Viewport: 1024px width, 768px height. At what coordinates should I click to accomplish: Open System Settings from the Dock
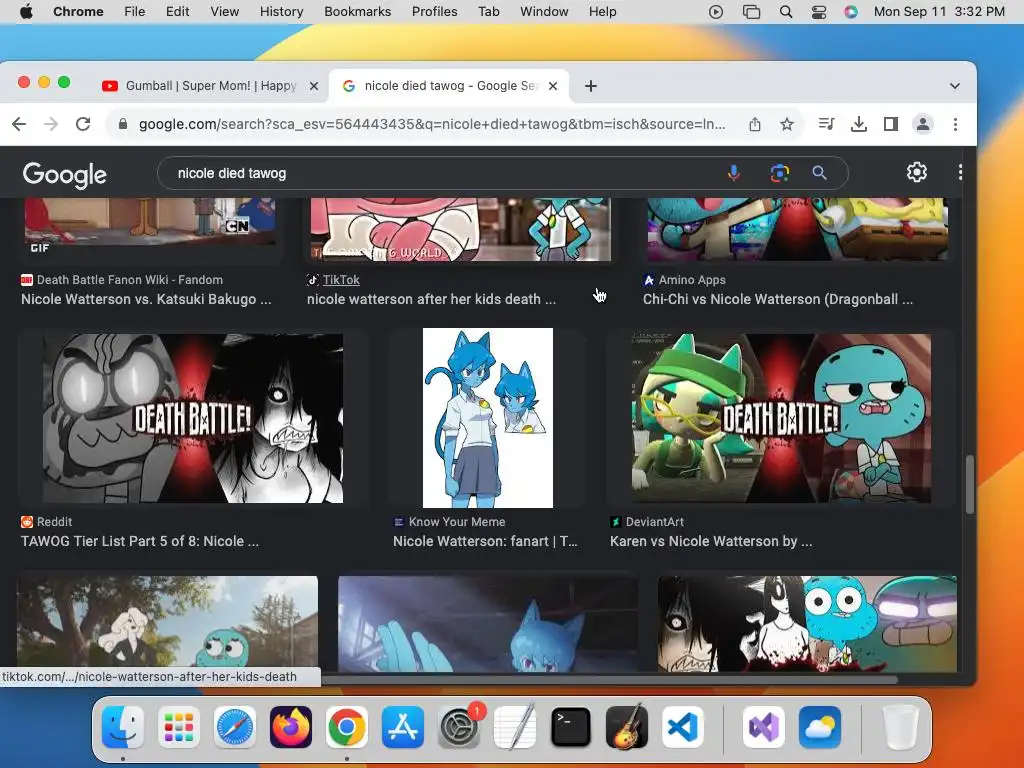point(459,727)
